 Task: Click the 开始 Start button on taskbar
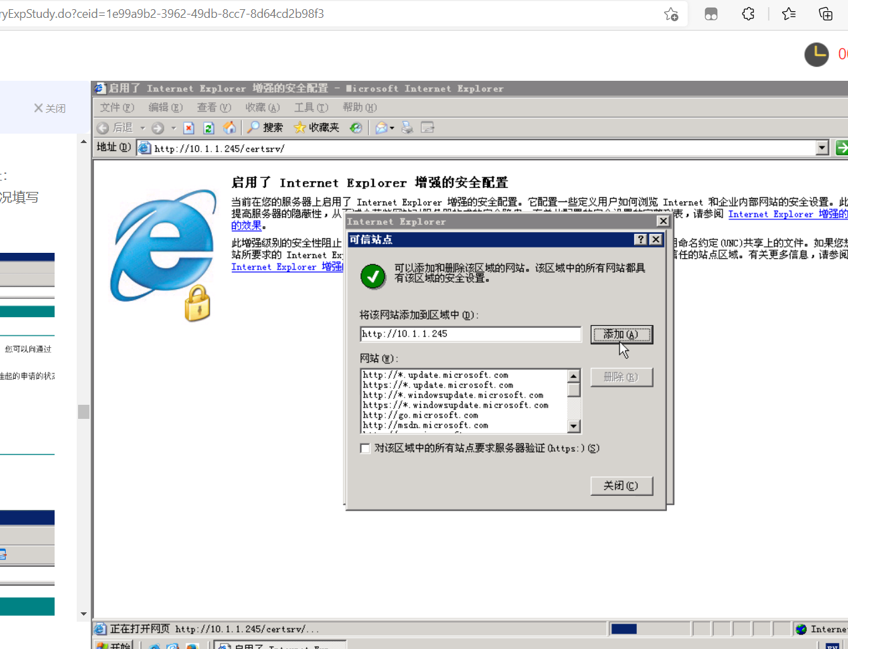pyautogui.click(x=114, y=645)
